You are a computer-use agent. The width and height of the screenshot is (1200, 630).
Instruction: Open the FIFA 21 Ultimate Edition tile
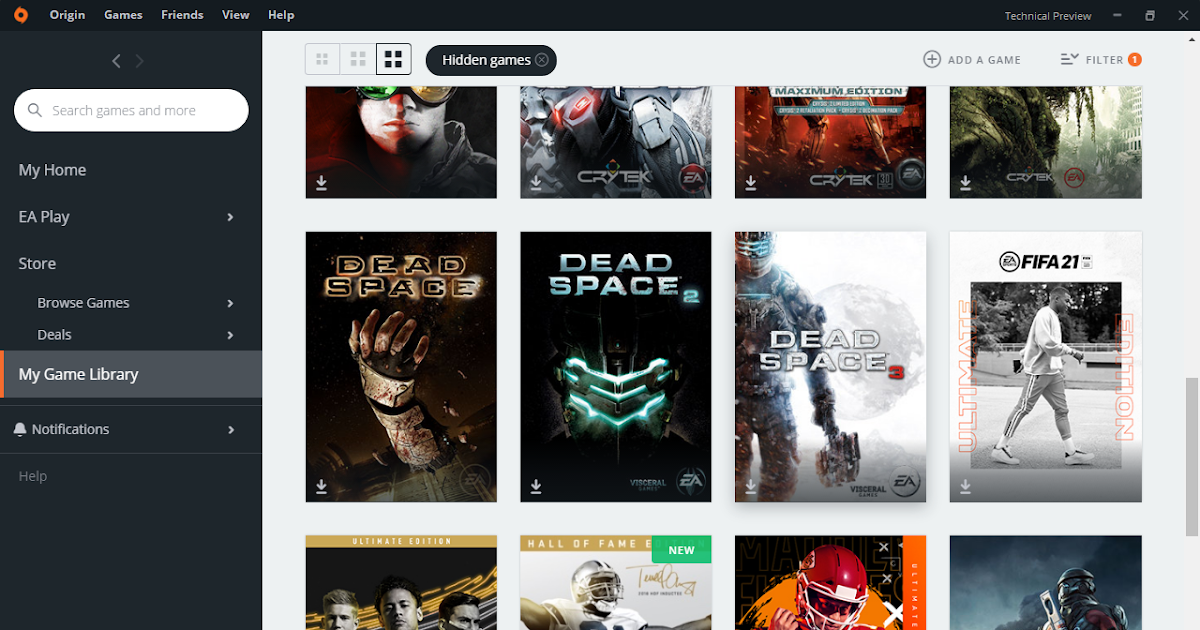(1045, 367)
